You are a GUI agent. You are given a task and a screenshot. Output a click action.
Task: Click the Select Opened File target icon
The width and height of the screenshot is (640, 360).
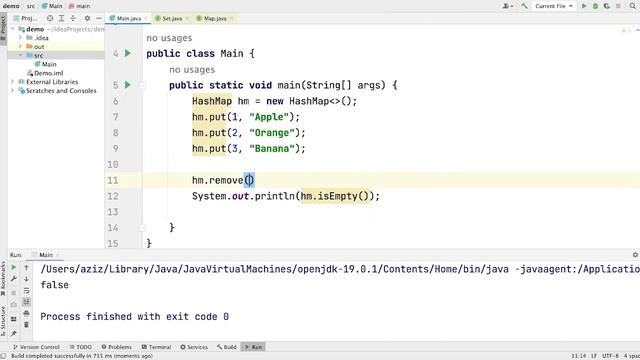click(x=50, y=18)
